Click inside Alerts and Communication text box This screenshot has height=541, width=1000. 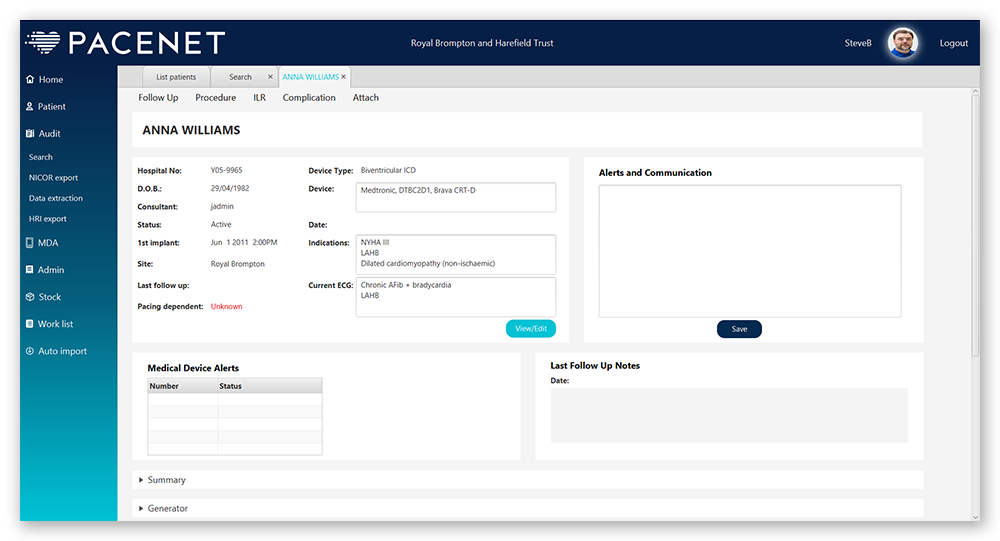pyautogui.click(x=750, y=250)
